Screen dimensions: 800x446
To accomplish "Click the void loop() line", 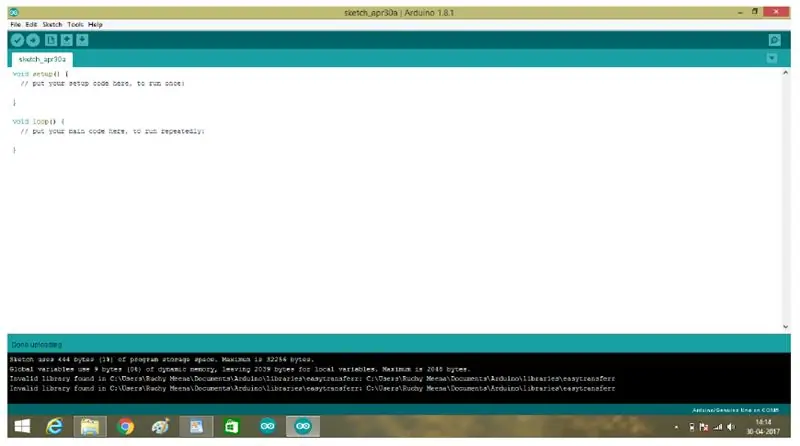I will point(39,121).
